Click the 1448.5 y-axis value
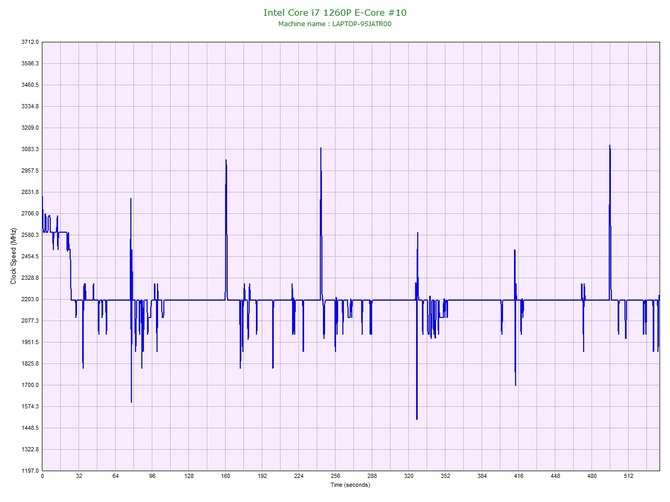Viewport: 670px width, 502px height. 30,428
